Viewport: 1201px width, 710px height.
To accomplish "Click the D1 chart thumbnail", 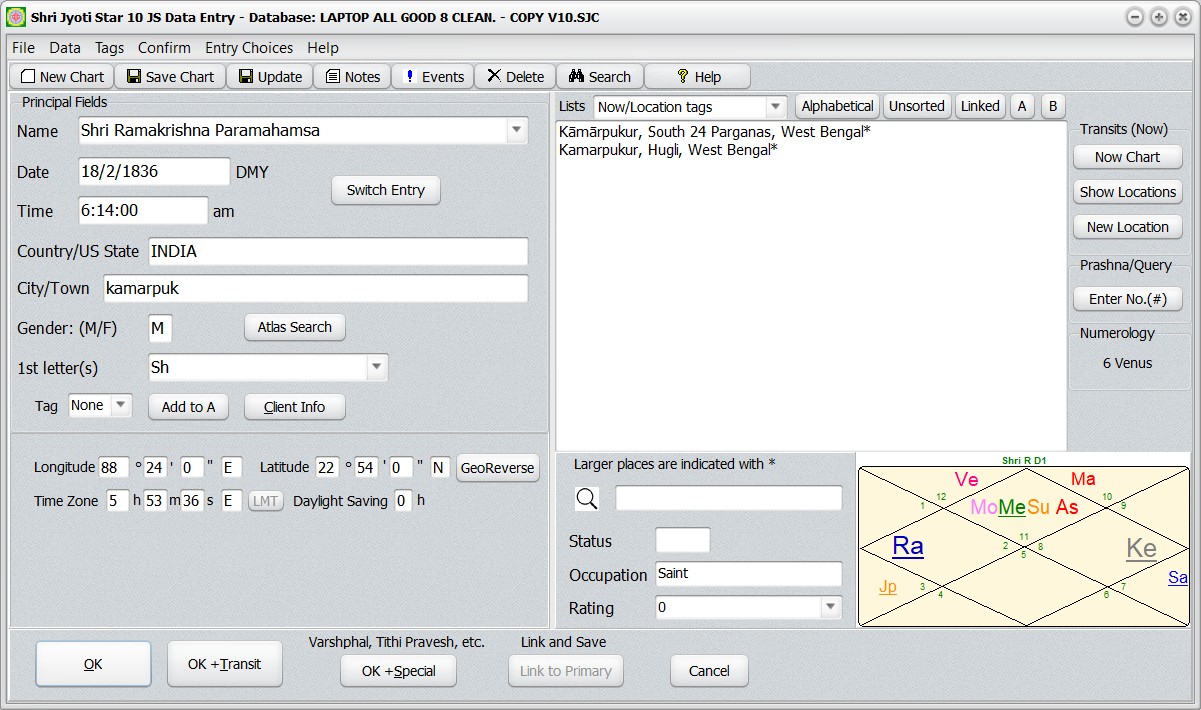I will tap(1024, 546).
